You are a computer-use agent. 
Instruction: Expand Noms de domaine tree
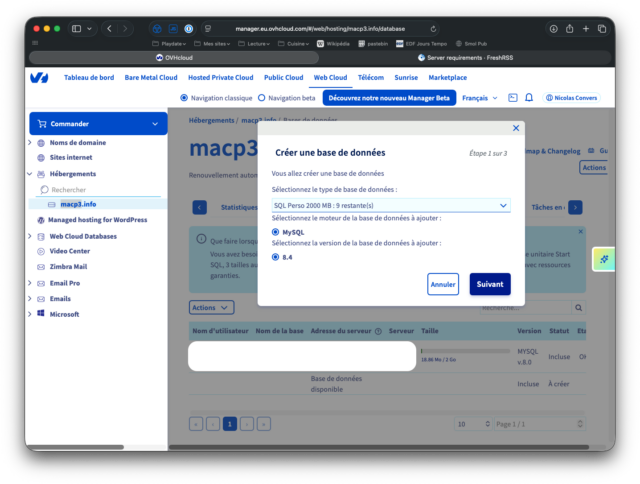pyautogui.click(x=29, y=142)
